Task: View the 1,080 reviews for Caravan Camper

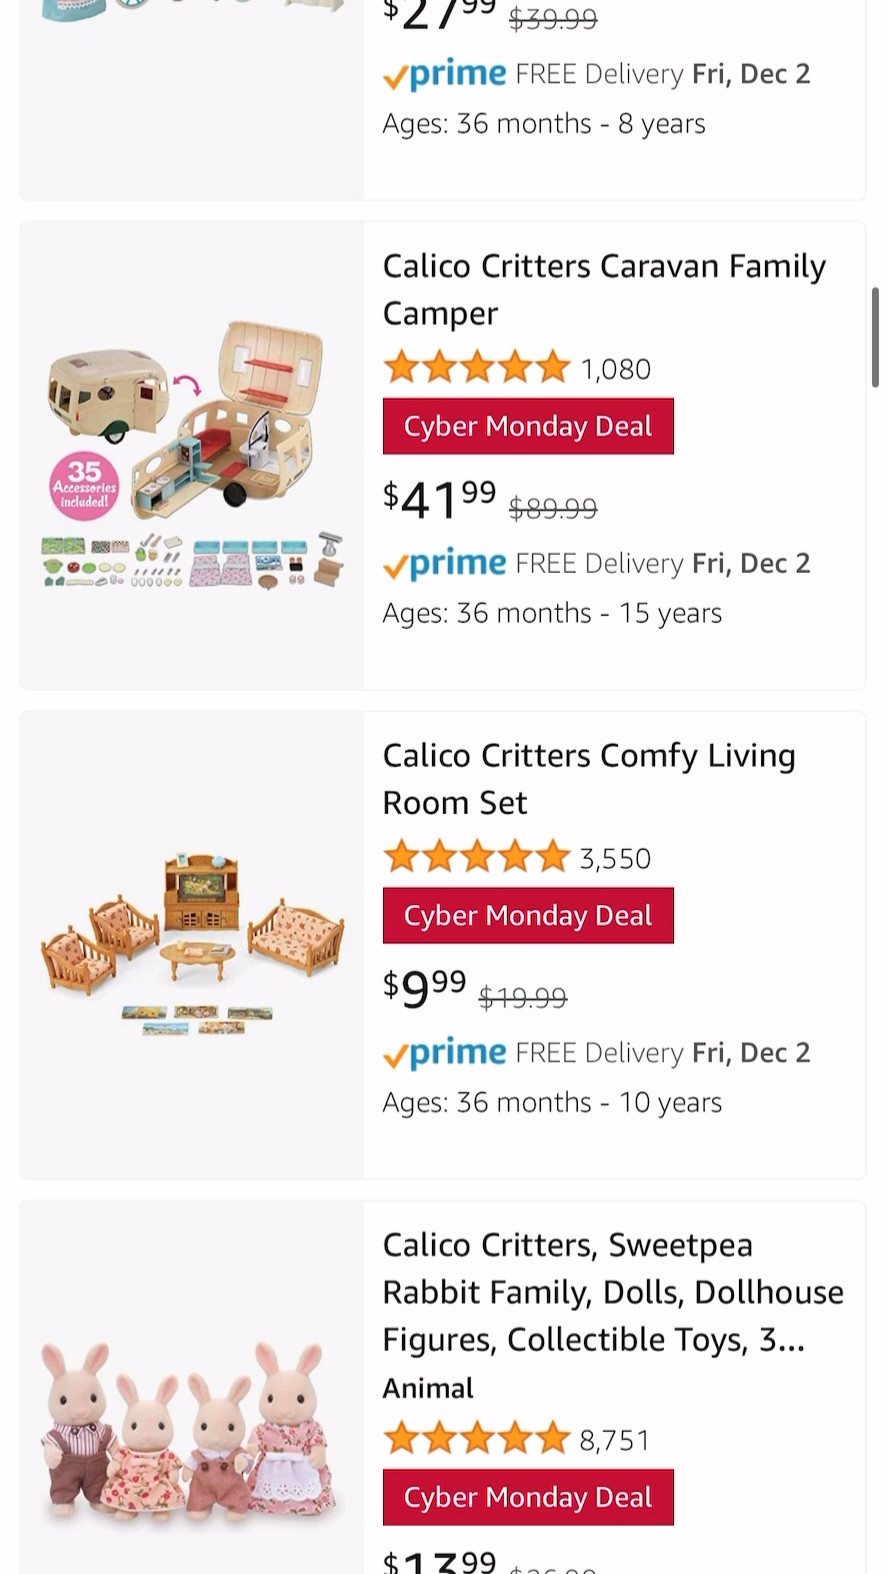Action: [x=616, y=369]
